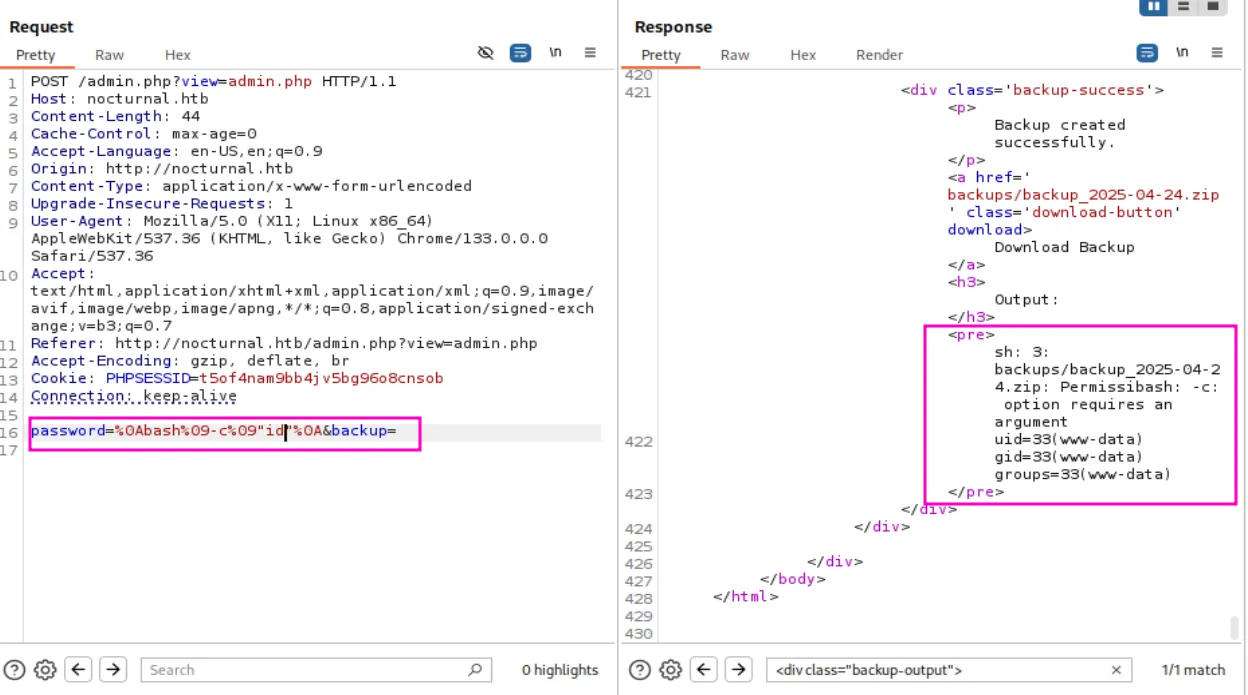Select the Hex tab in Request
This screenshot has height=695, width=1248.
click(x=178, y=55)
